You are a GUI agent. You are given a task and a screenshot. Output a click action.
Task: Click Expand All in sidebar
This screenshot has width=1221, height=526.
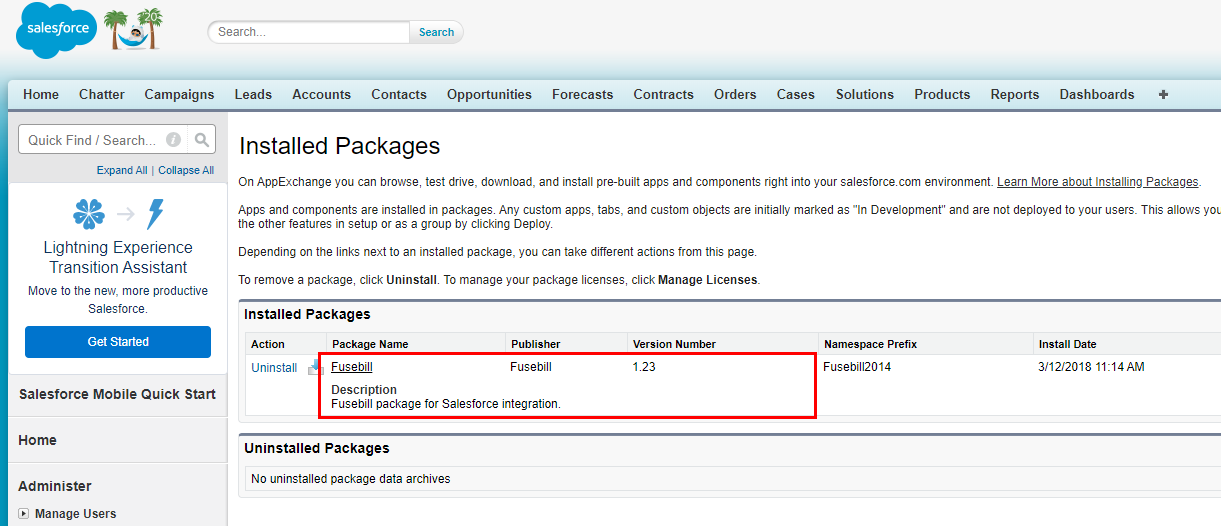click(x=122, y=170)
